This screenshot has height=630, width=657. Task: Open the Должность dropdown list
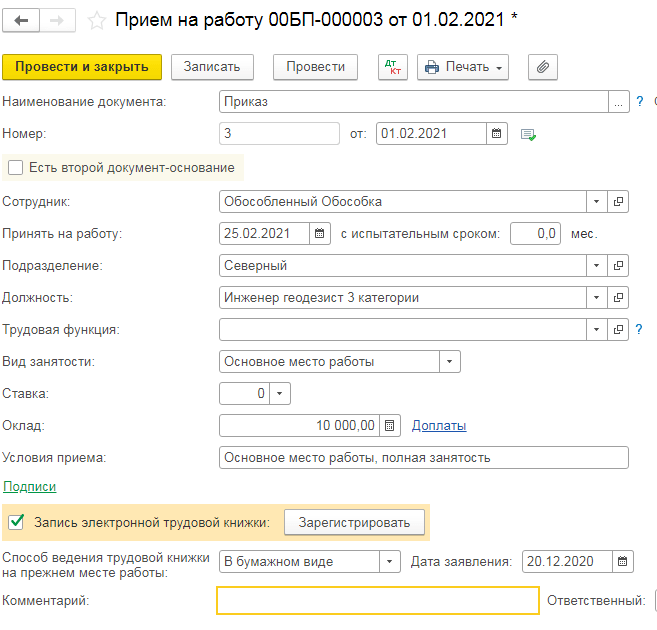[x=597, y=298]
